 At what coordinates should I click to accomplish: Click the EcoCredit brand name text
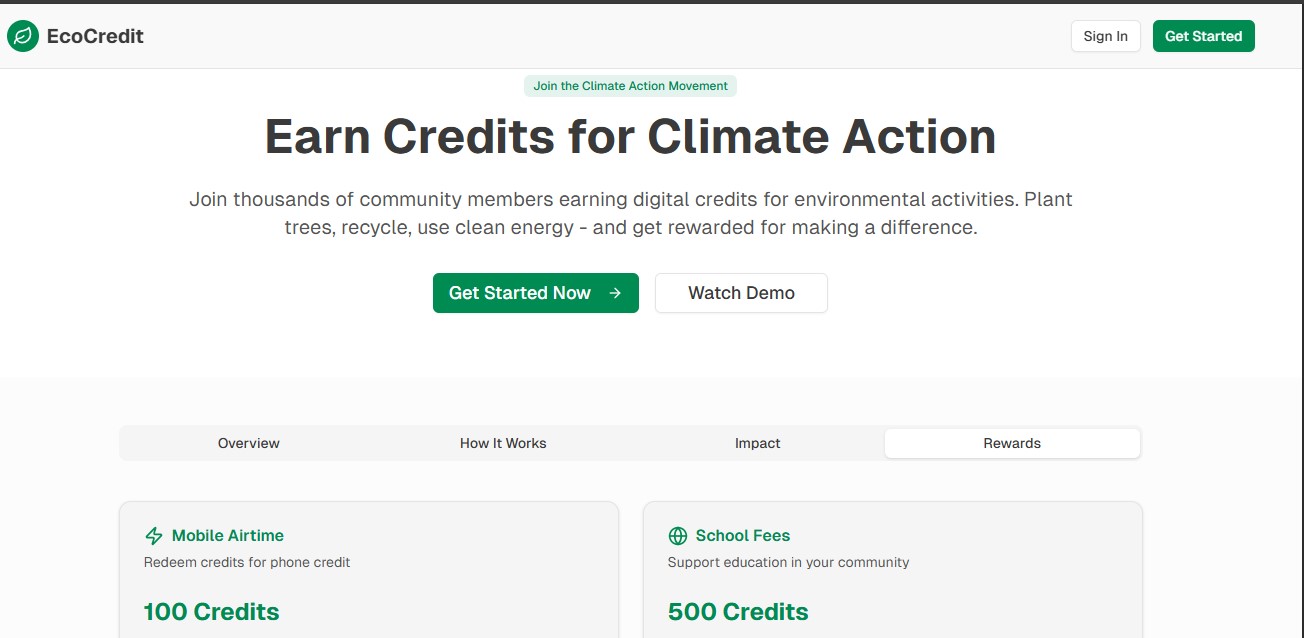tap(94, 36)
